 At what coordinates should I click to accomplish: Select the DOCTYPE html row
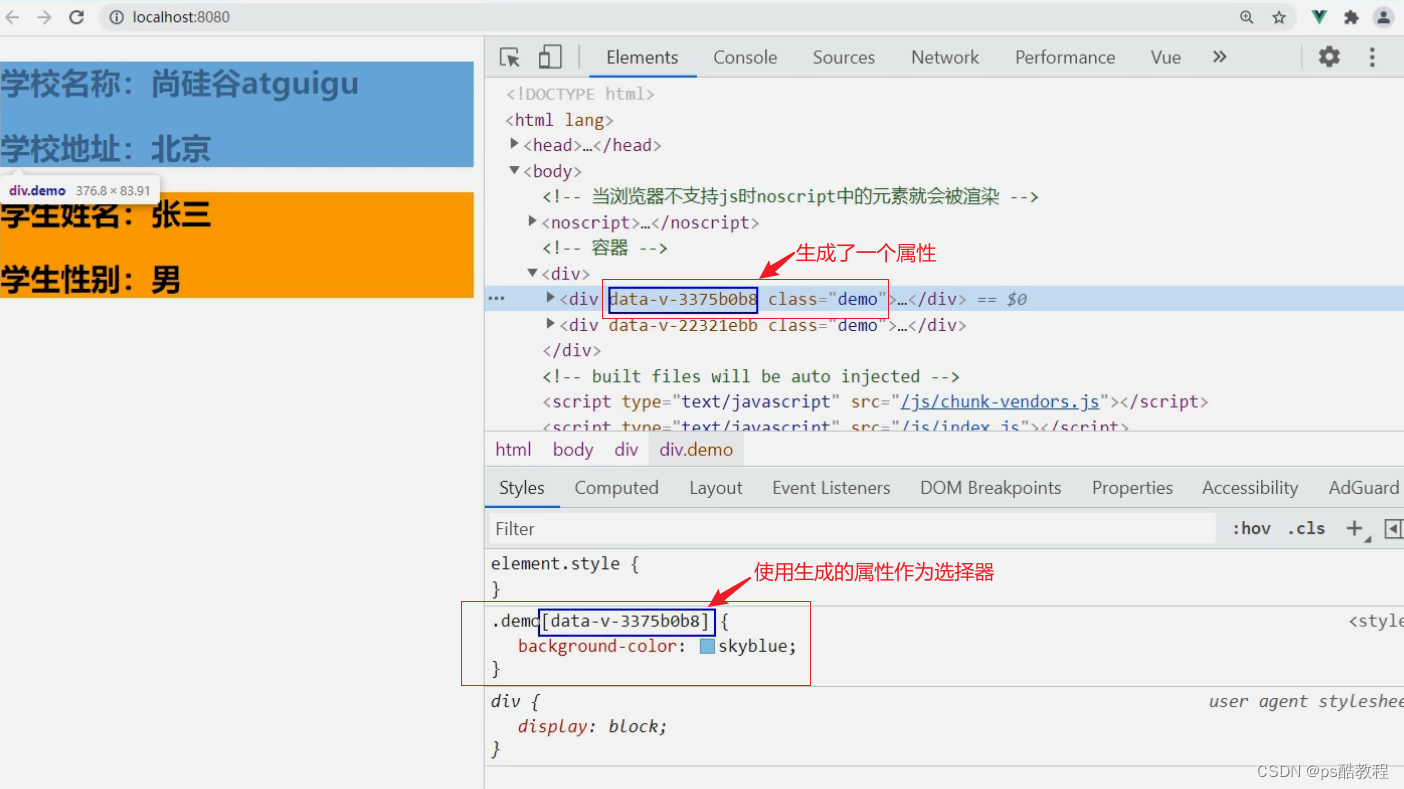pos(580,94)
